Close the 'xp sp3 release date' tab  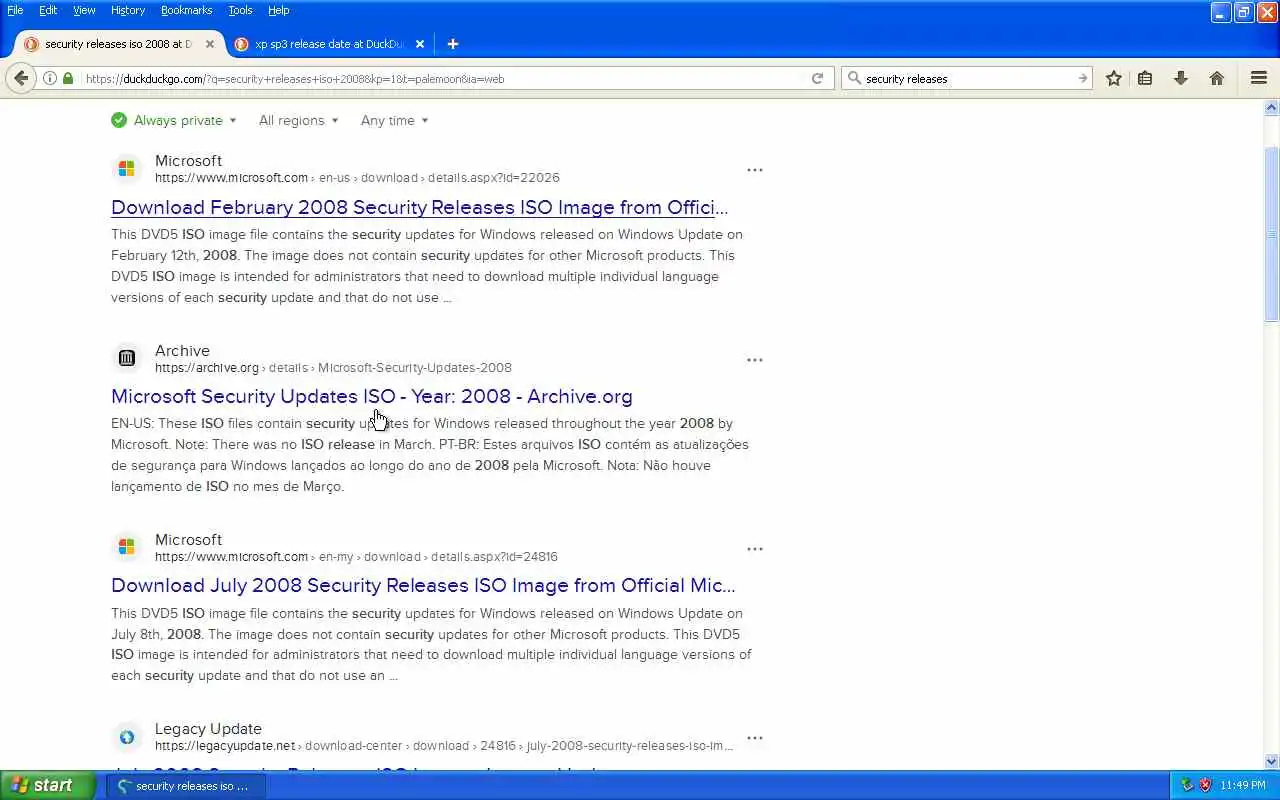tap(420, 44)
